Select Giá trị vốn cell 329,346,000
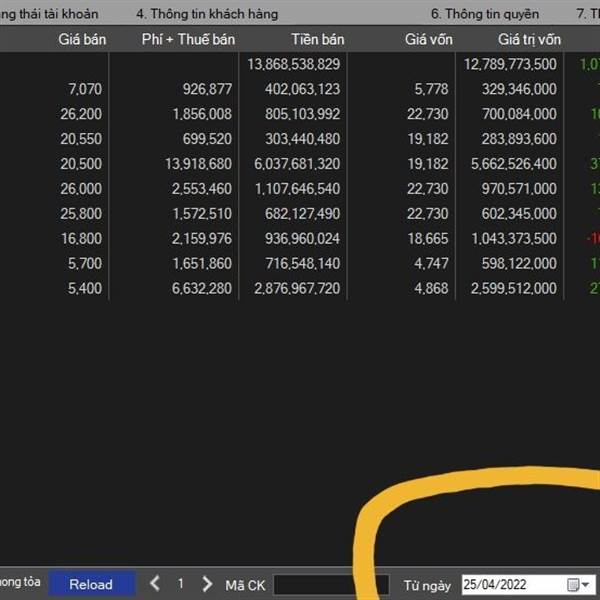Image resolution: width=600 pixels, height=600 pixels. (519, 89)
